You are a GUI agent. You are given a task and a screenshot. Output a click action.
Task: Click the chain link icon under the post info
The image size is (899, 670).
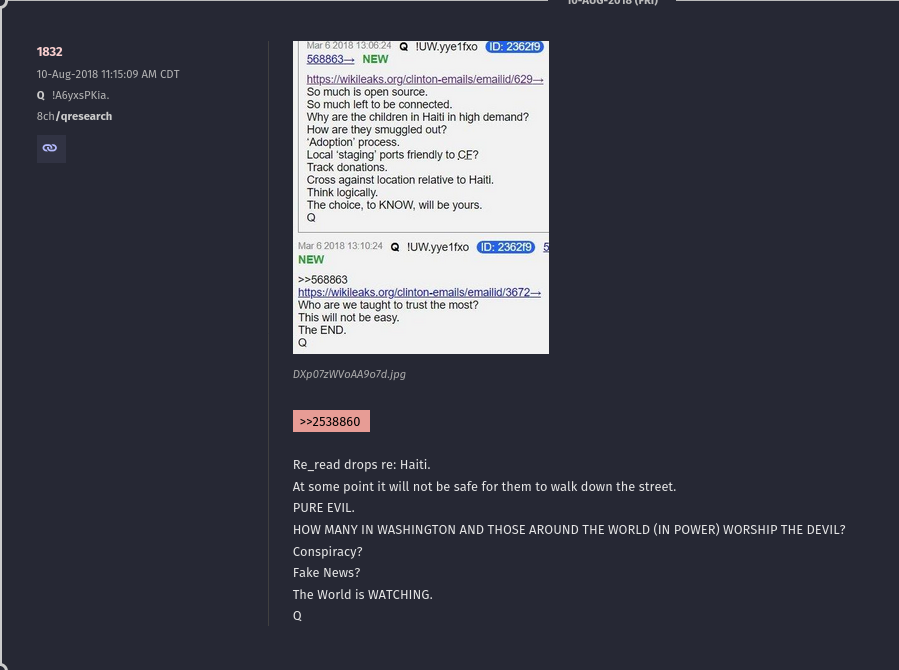(51, 148)
